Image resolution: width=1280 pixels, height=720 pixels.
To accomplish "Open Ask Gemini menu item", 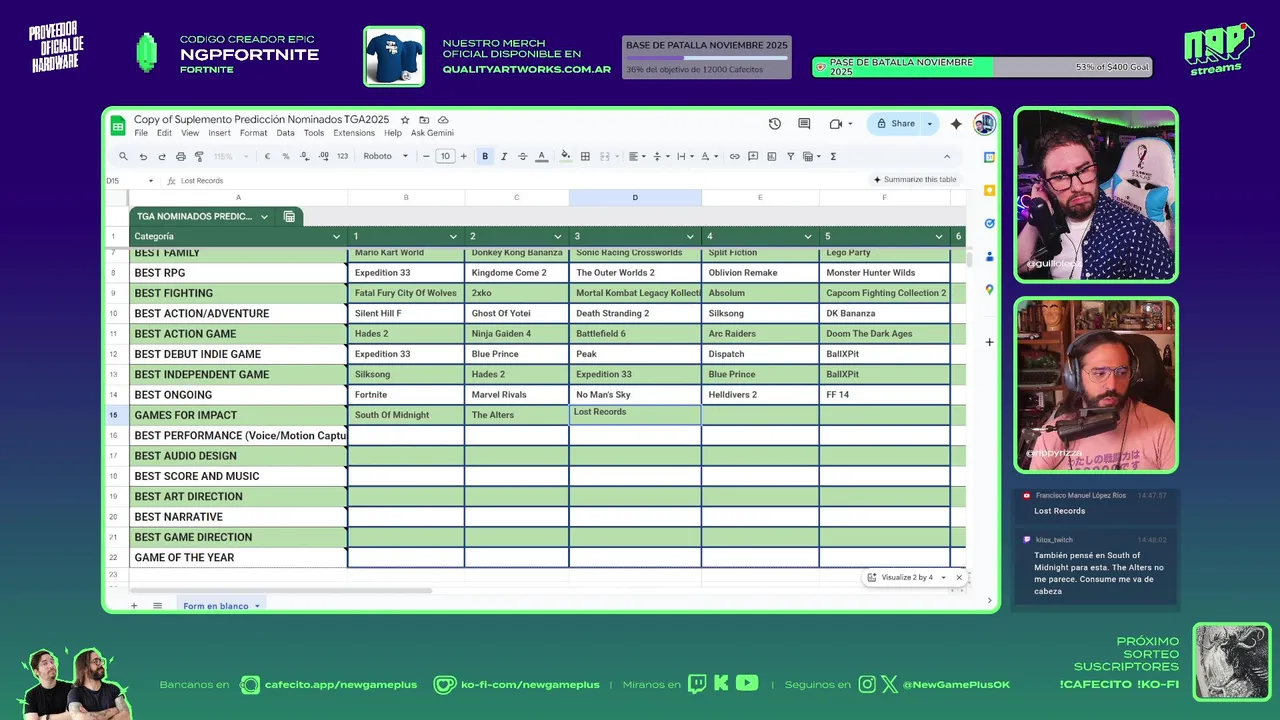I will (432, 133).
